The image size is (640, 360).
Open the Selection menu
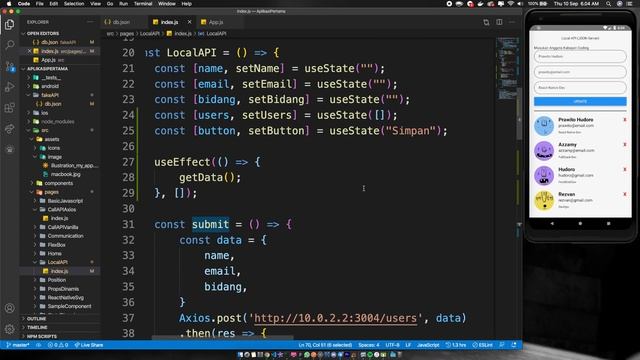(74, 4)
